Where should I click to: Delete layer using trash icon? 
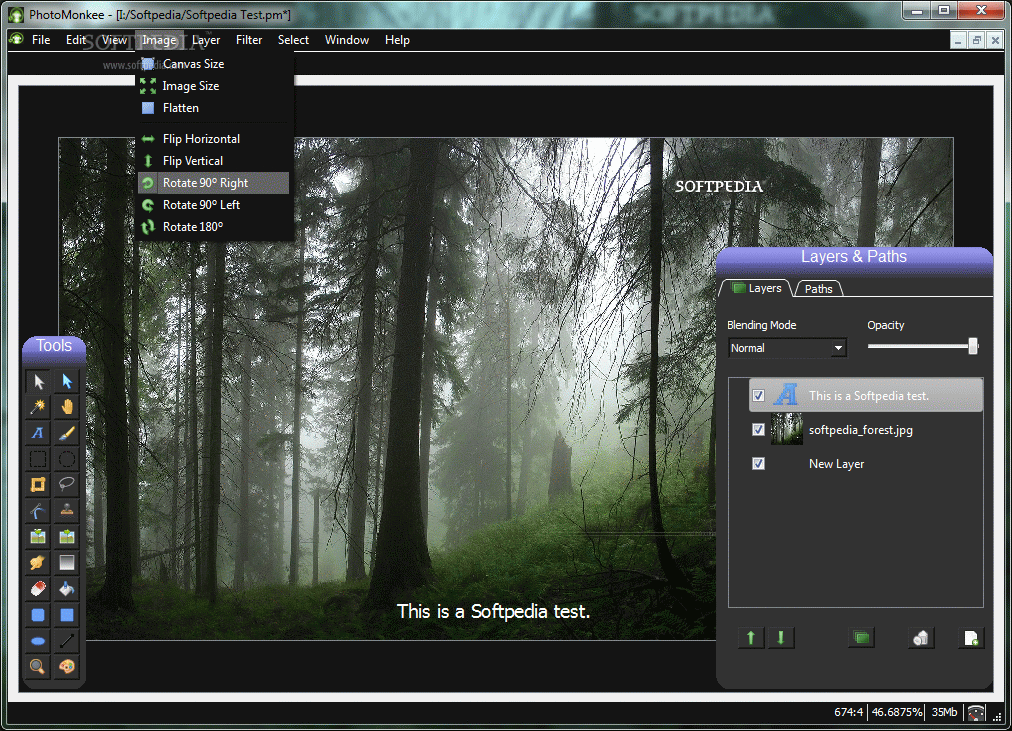pyautogui.click(x=920, y=638)
